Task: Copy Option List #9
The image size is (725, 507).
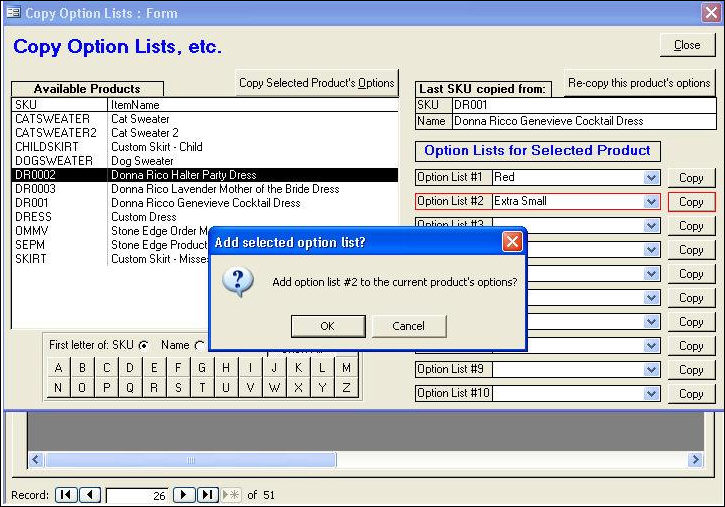Action: 691,370
